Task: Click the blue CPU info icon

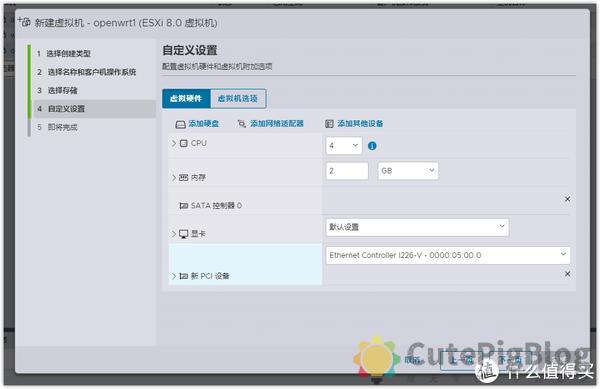Action: click(x=372, y=146)
